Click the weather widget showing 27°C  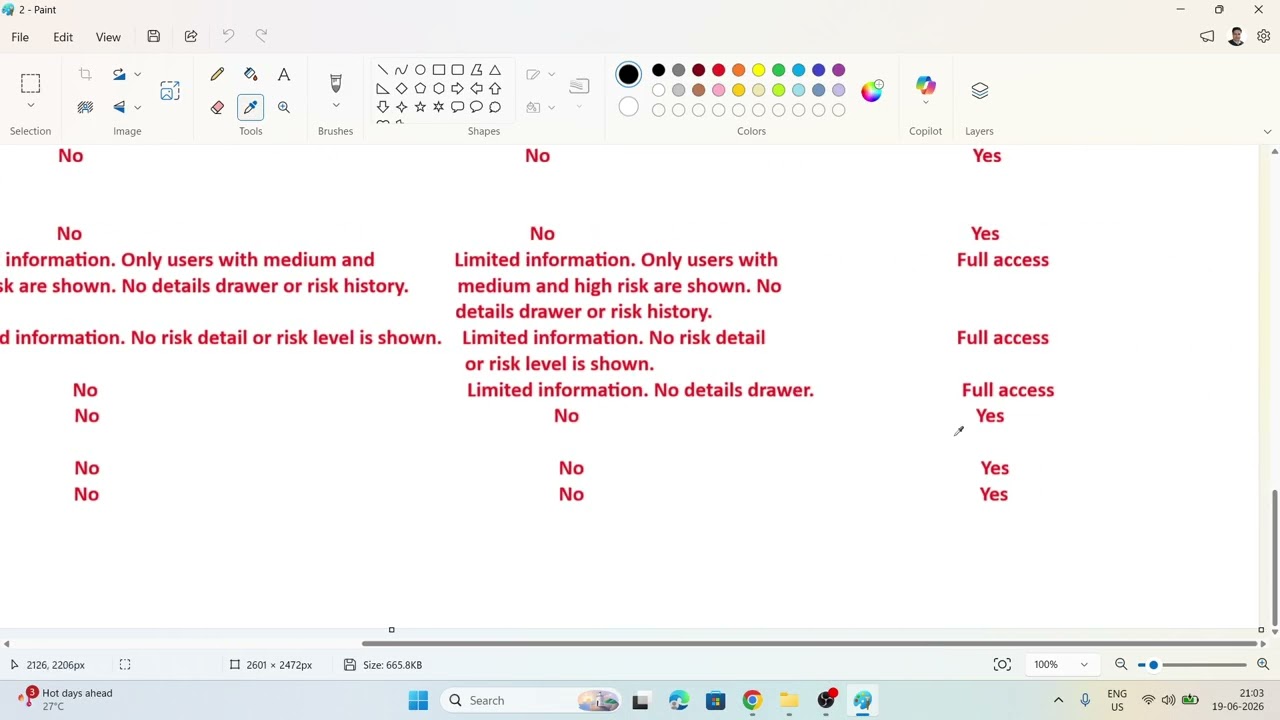coord(66,699)
